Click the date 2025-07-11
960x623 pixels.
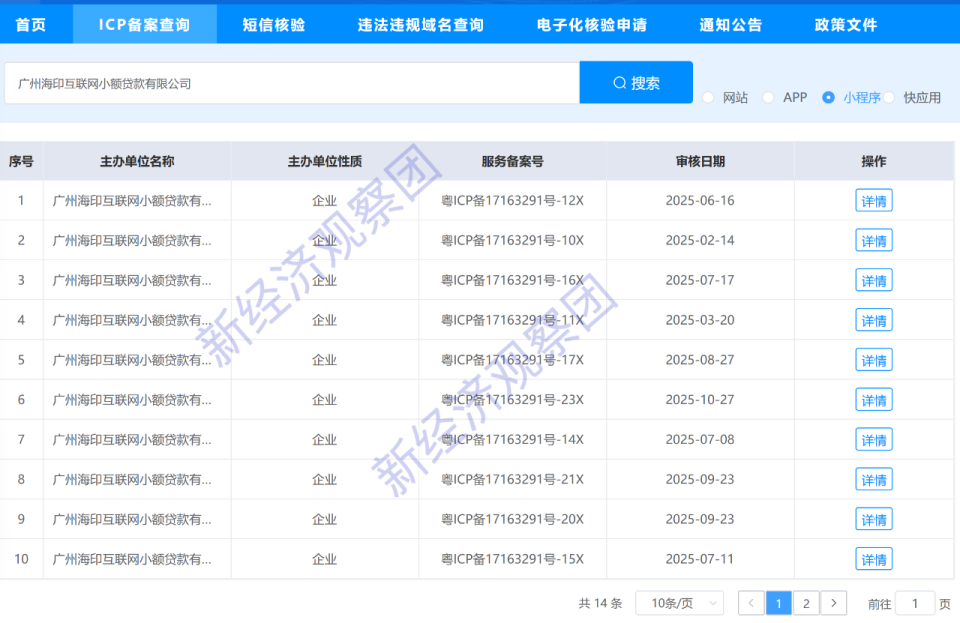(x=700, y=559)
